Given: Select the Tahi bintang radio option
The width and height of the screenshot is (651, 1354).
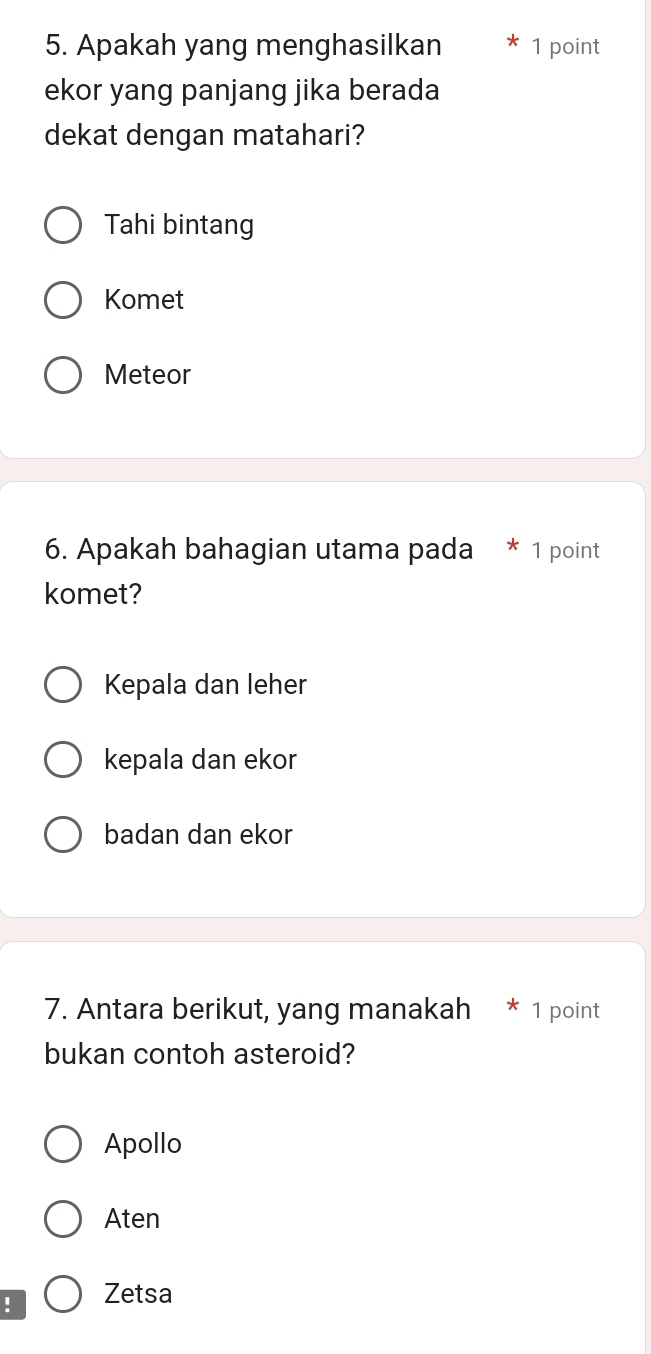Looking at the screenshot, I should 63,226.
